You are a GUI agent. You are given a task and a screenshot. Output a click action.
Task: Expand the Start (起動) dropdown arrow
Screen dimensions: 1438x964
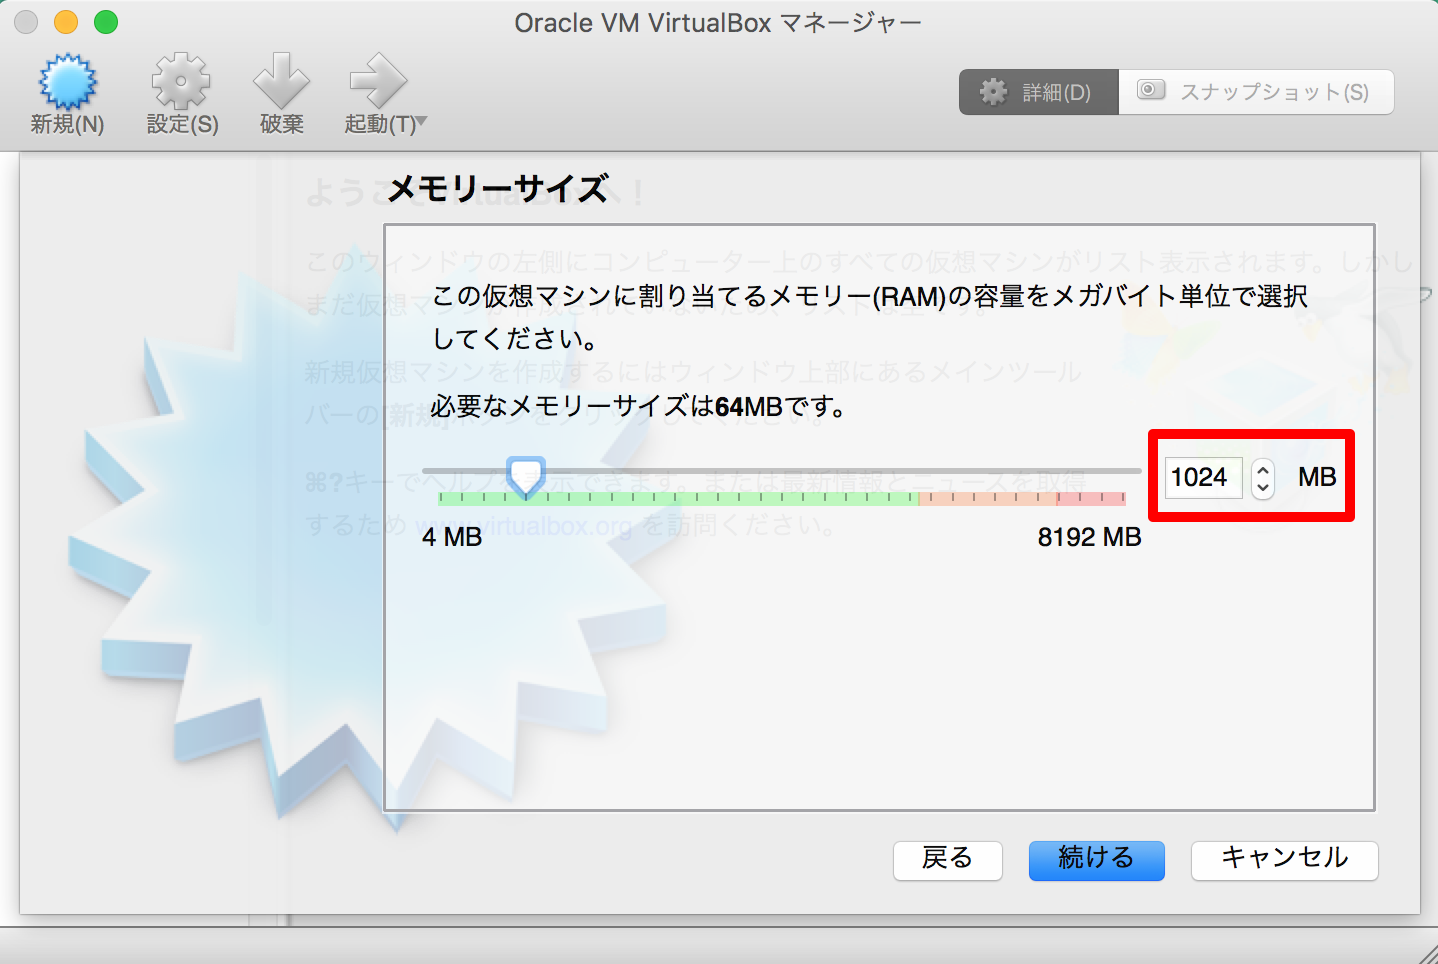(x=421, y=122)
